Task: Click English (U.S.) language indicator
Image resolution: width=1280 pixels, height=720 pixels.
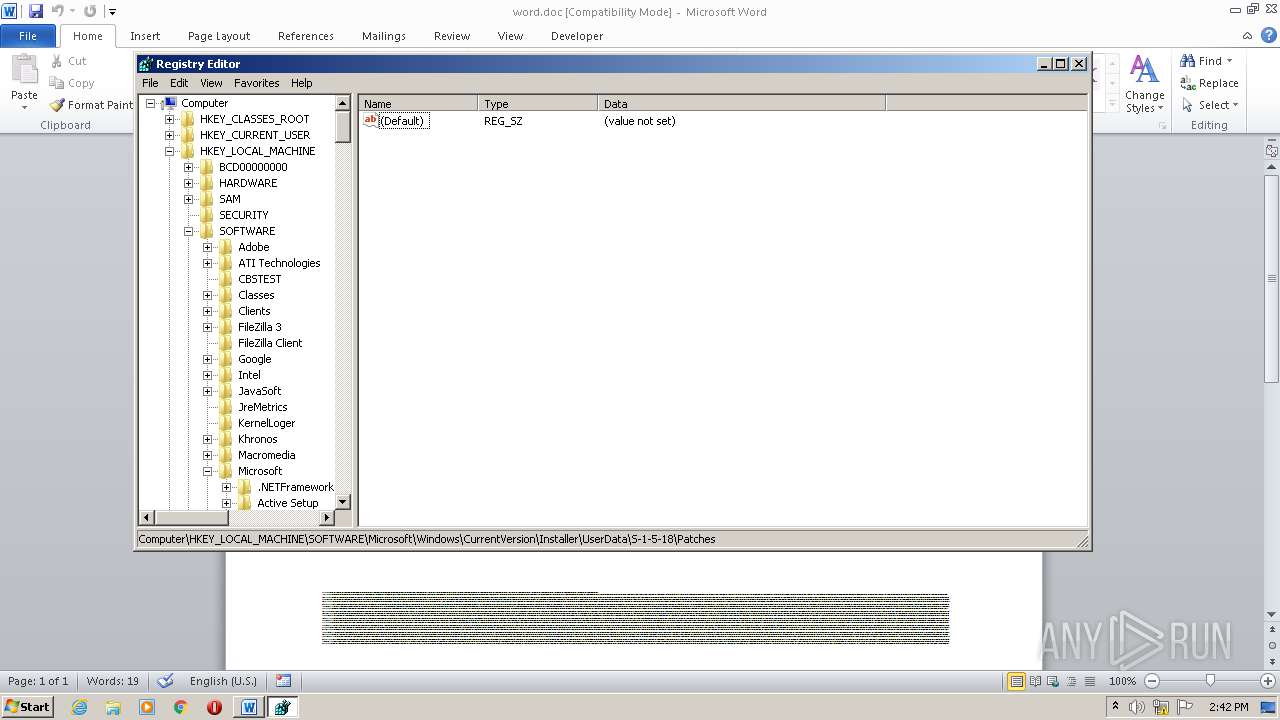Action: point(223,681)
